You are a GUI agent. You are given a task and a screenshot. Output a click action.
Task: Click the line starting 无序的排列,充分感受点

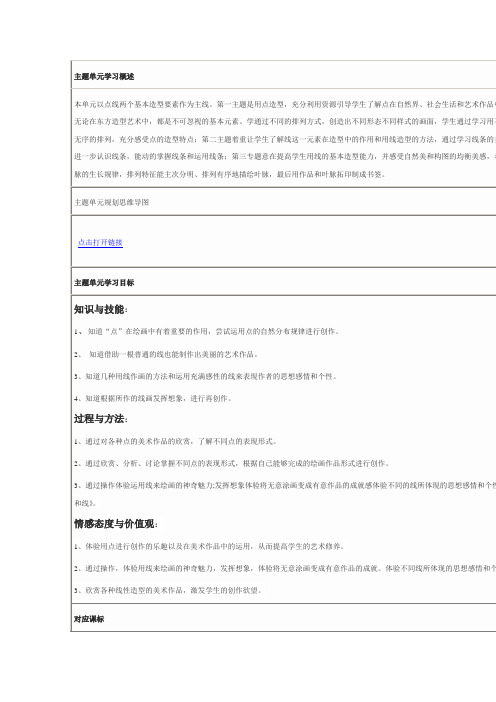[x=285, y=139]
